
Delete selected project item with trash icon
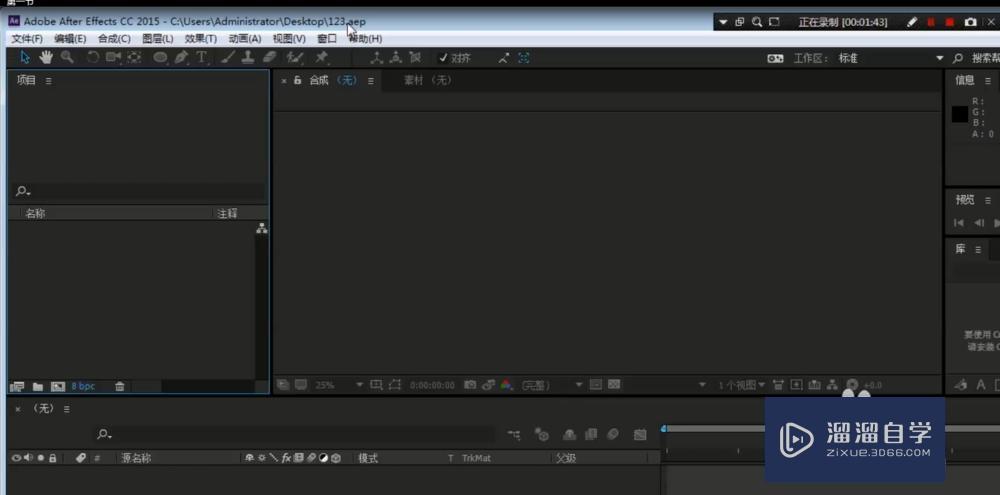(x=120, y=387)
